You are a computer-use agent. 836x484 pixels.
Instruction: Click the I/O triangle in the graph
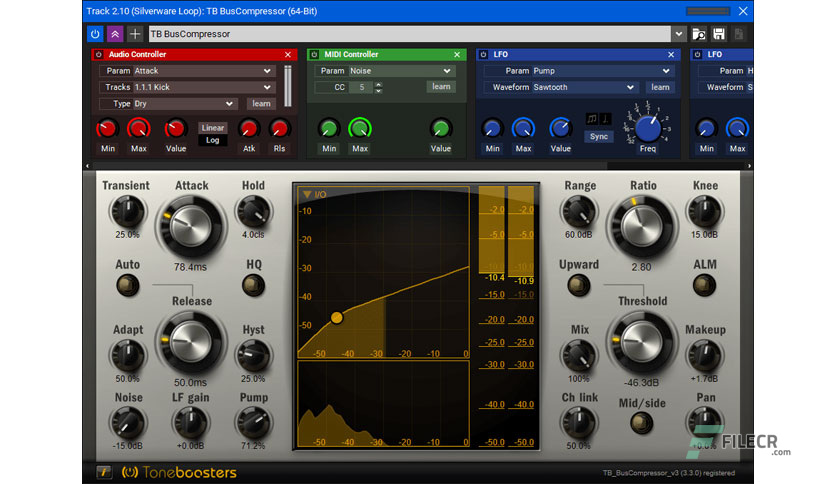(x=307, y=195)
